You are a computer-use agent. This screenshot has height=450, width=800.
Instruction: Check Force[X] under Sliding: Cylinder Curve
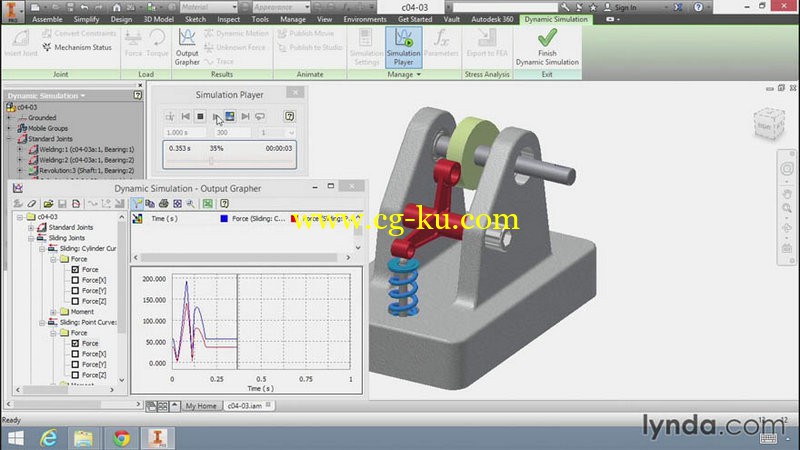coord(75,280)
